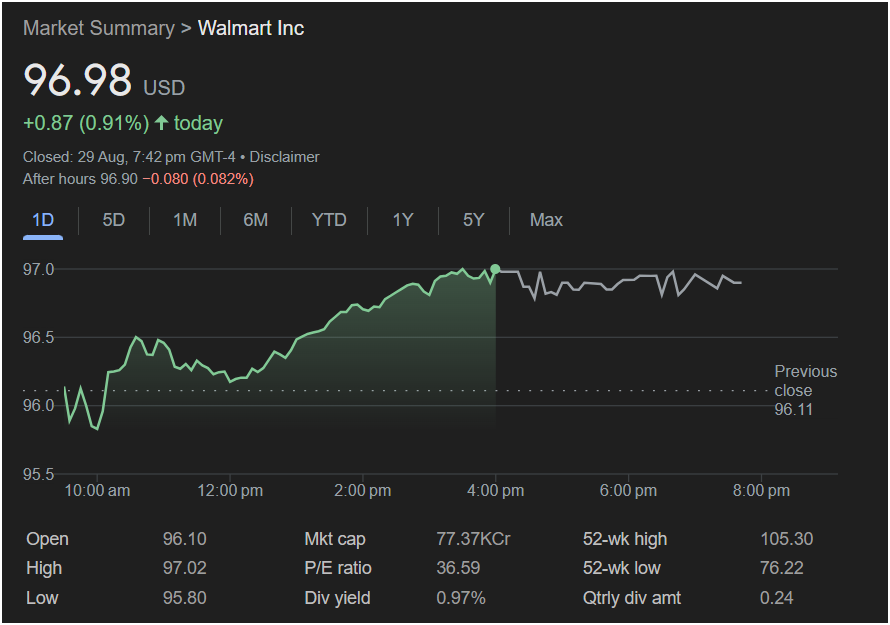The width and height of the screenshot is (890, 625).
Task: Click the 52-wk low label
Action: pos(622,568)
